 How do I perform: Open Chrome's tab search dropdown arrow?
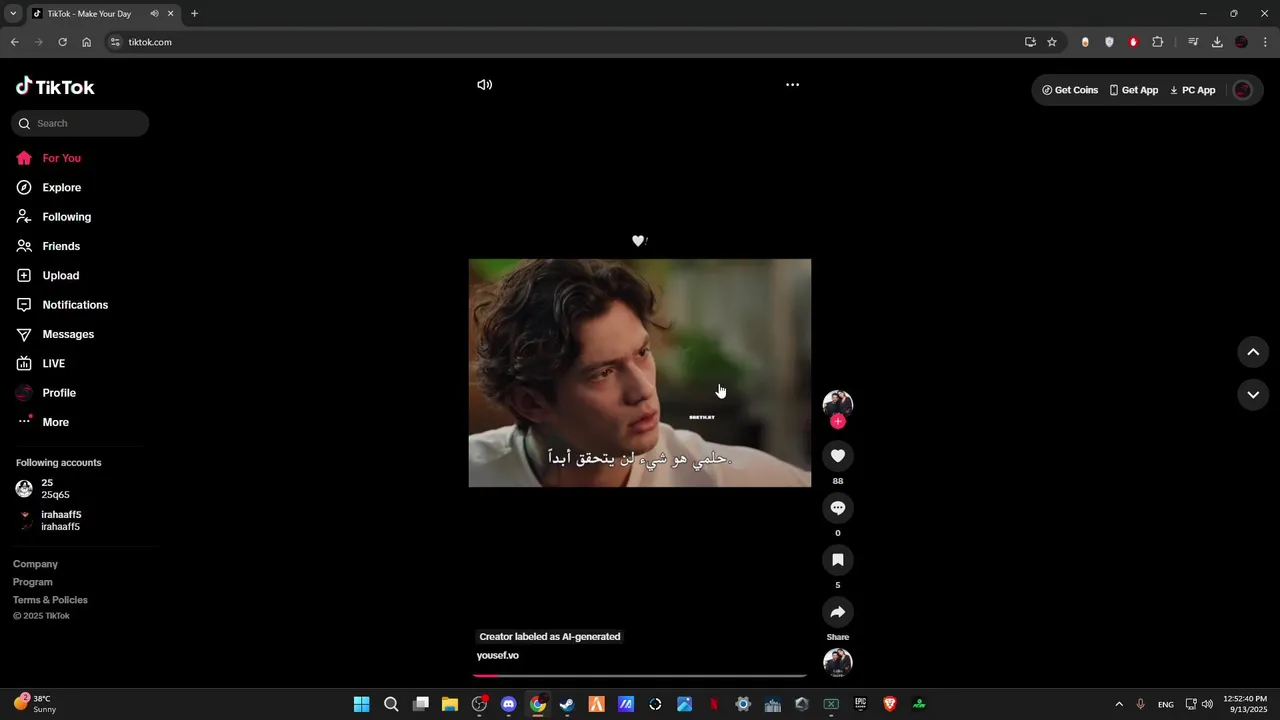click(x=13, y=14)
